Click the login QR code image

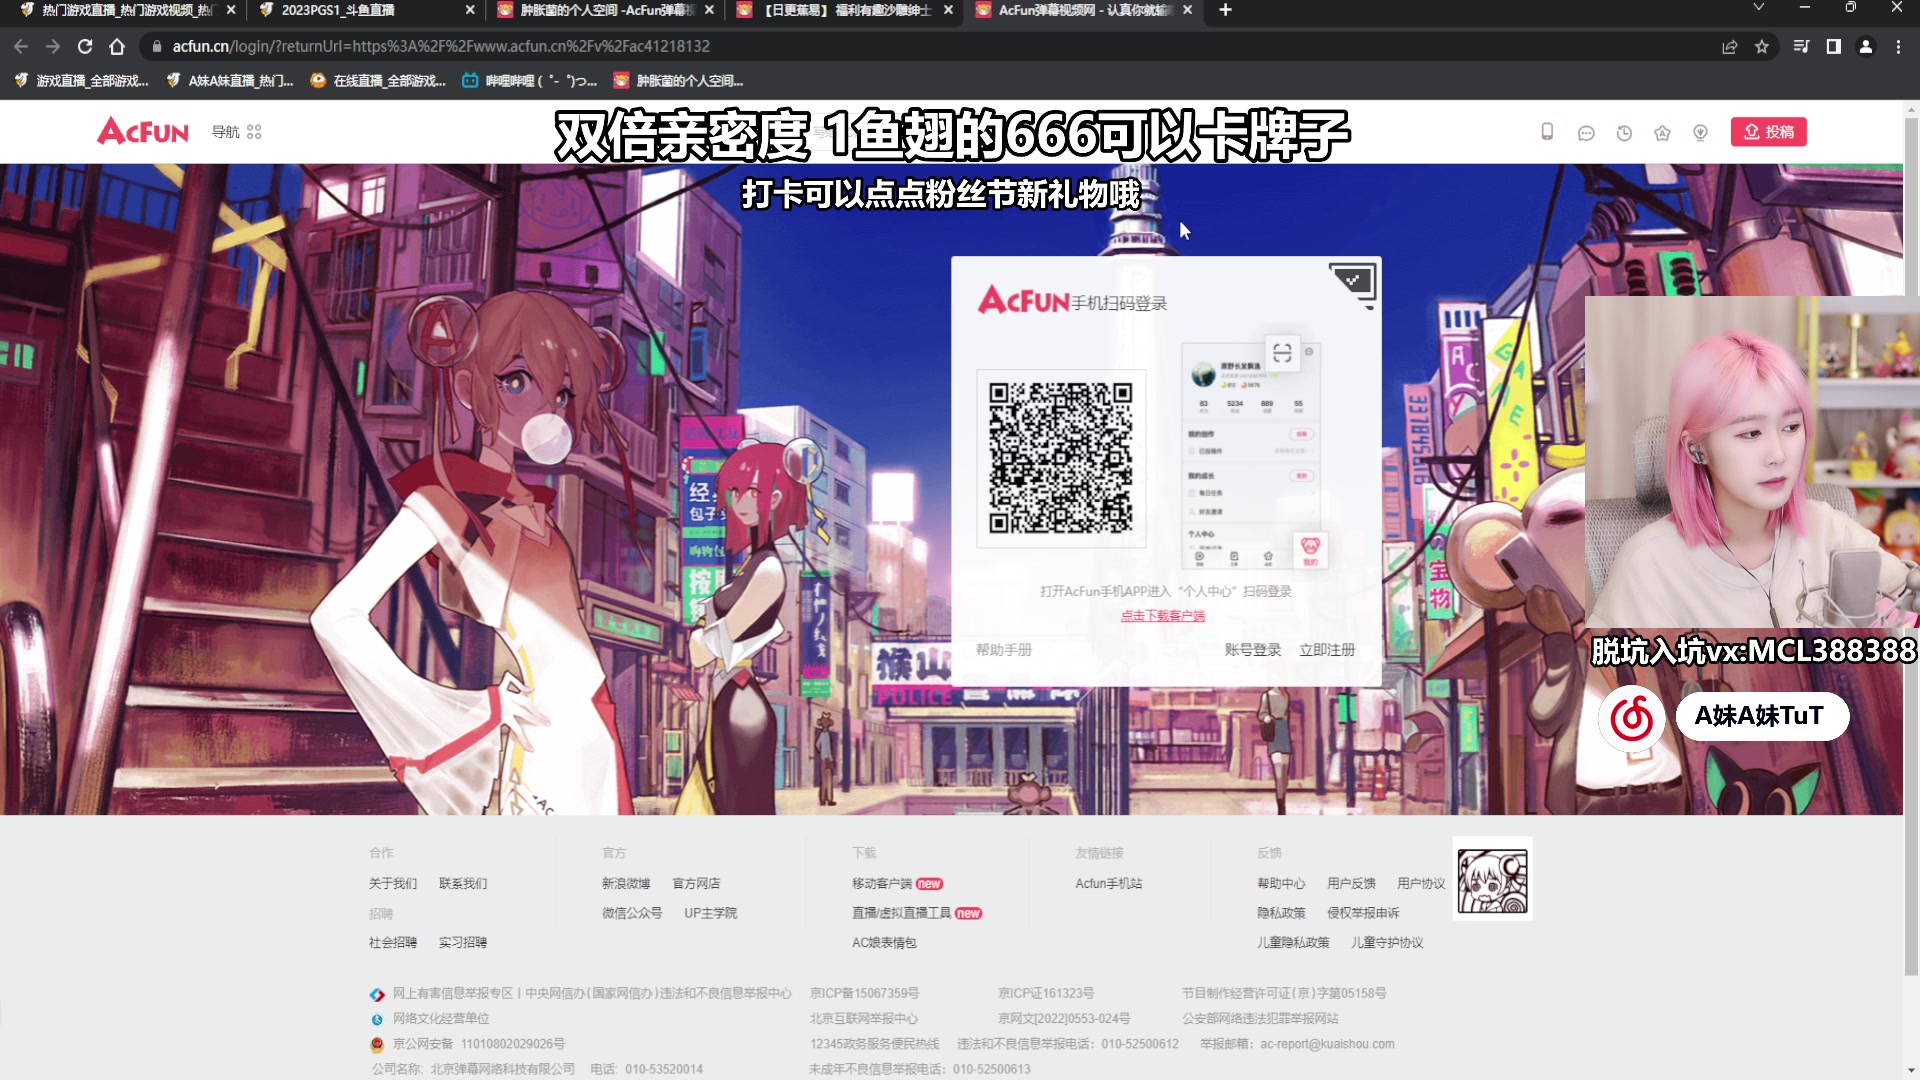point(1061,458)
